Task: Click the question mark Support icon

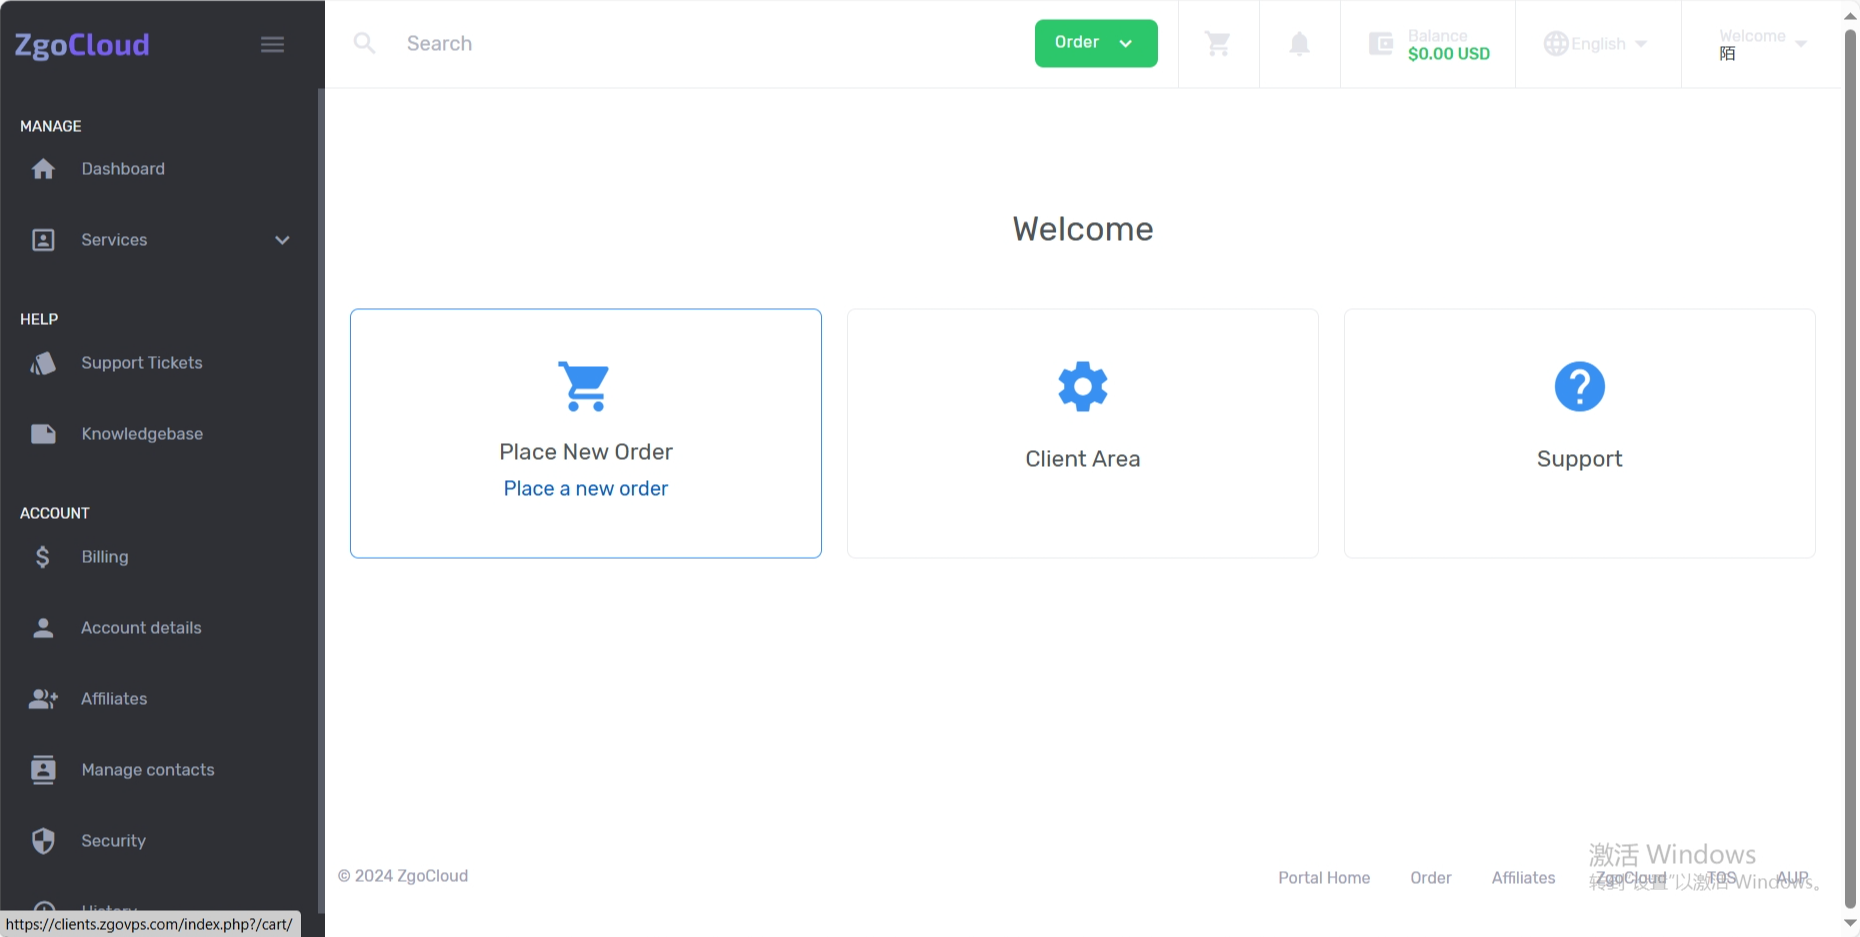Action: tap(1579, 386)
